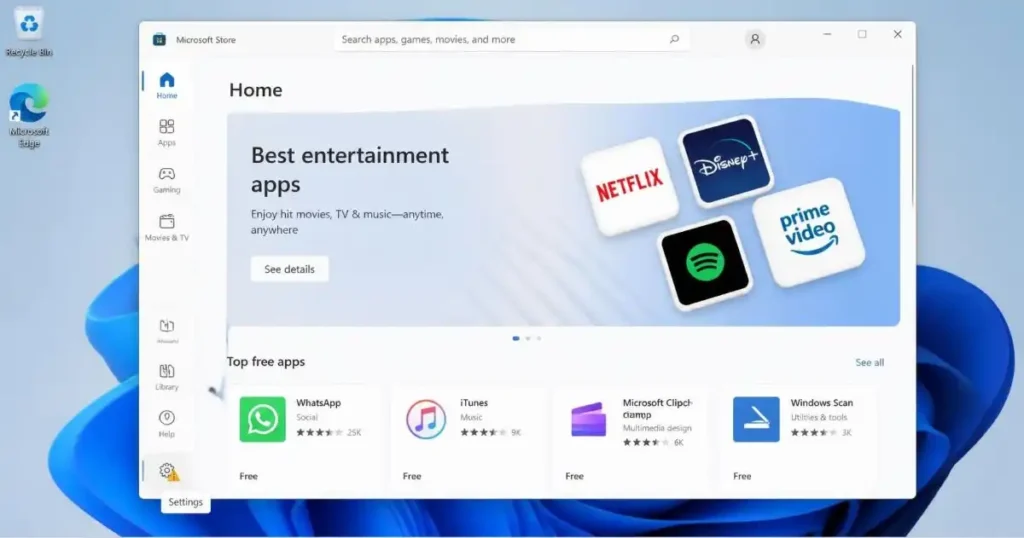1024x538 pixels.
Task: Click the Windows Scan app title
Action: 822,403
